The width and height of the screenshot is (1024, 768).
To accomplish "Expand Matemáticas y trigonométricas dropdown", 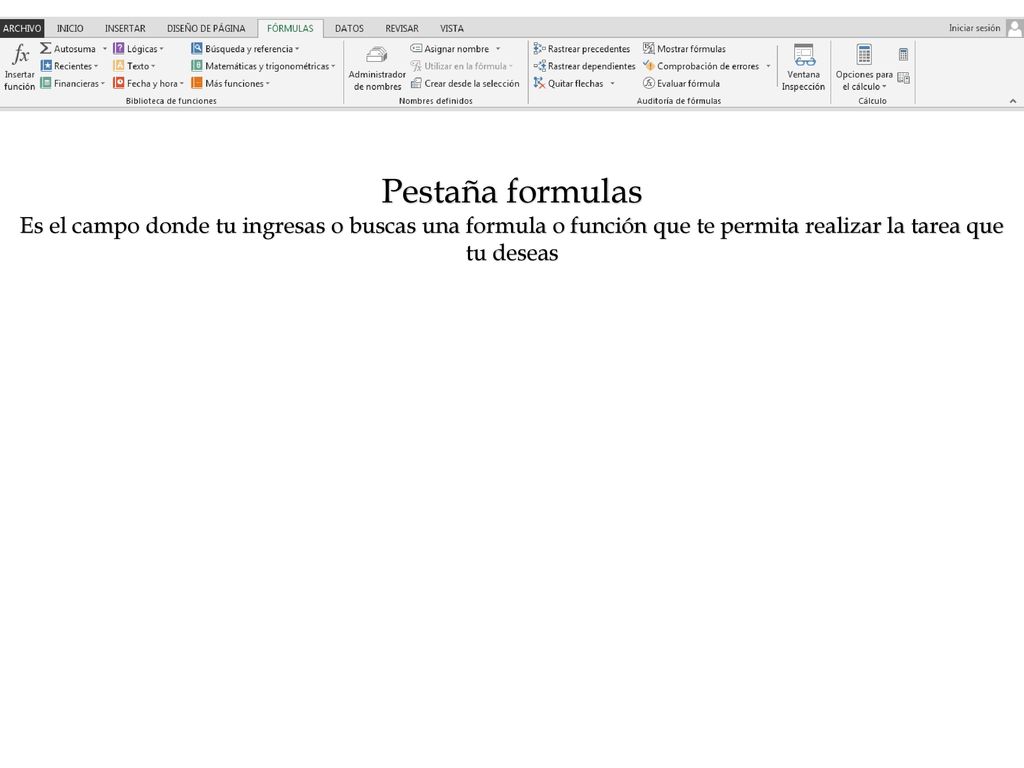I will [x=333, y=66].
